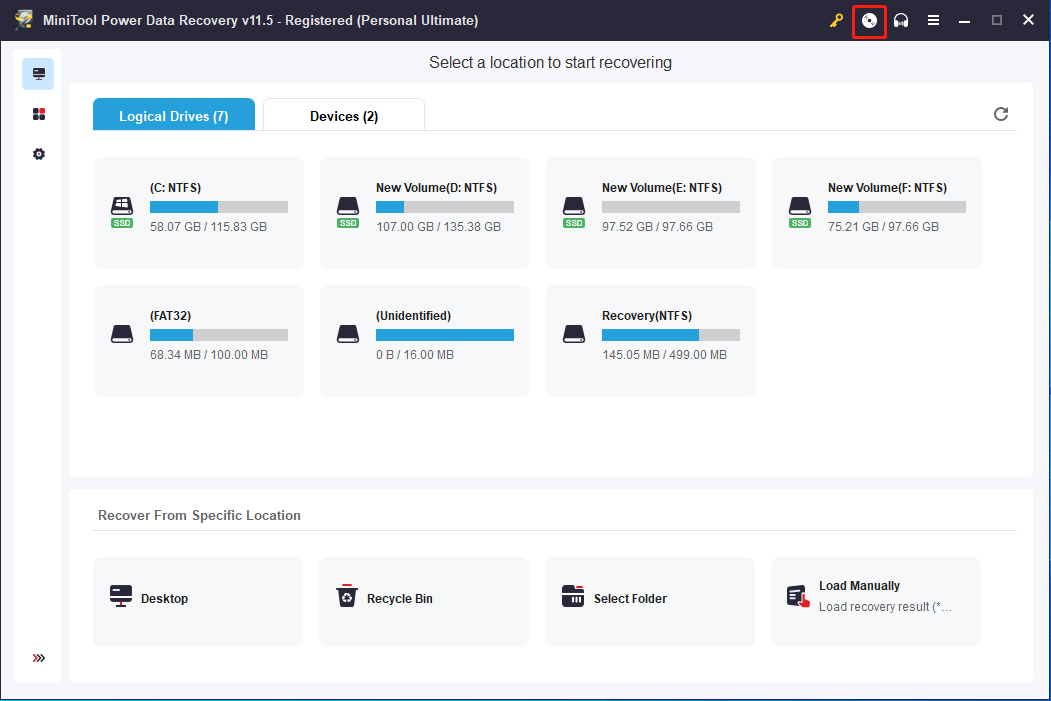Open the bootable media builder disc icon
1051x701 pixels.
click(x=869, y=21)
